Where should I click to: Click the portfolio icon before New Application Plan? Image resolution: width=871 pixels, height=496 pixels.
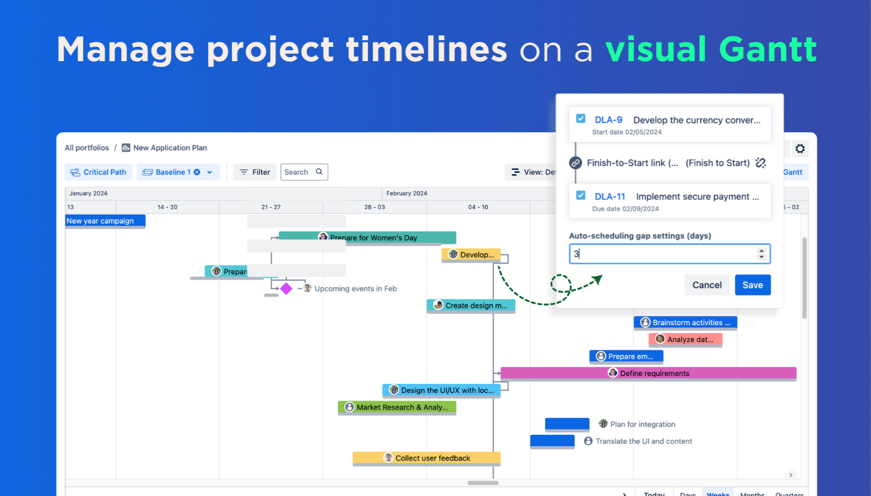pyautogui.click(x=126, y=148)
